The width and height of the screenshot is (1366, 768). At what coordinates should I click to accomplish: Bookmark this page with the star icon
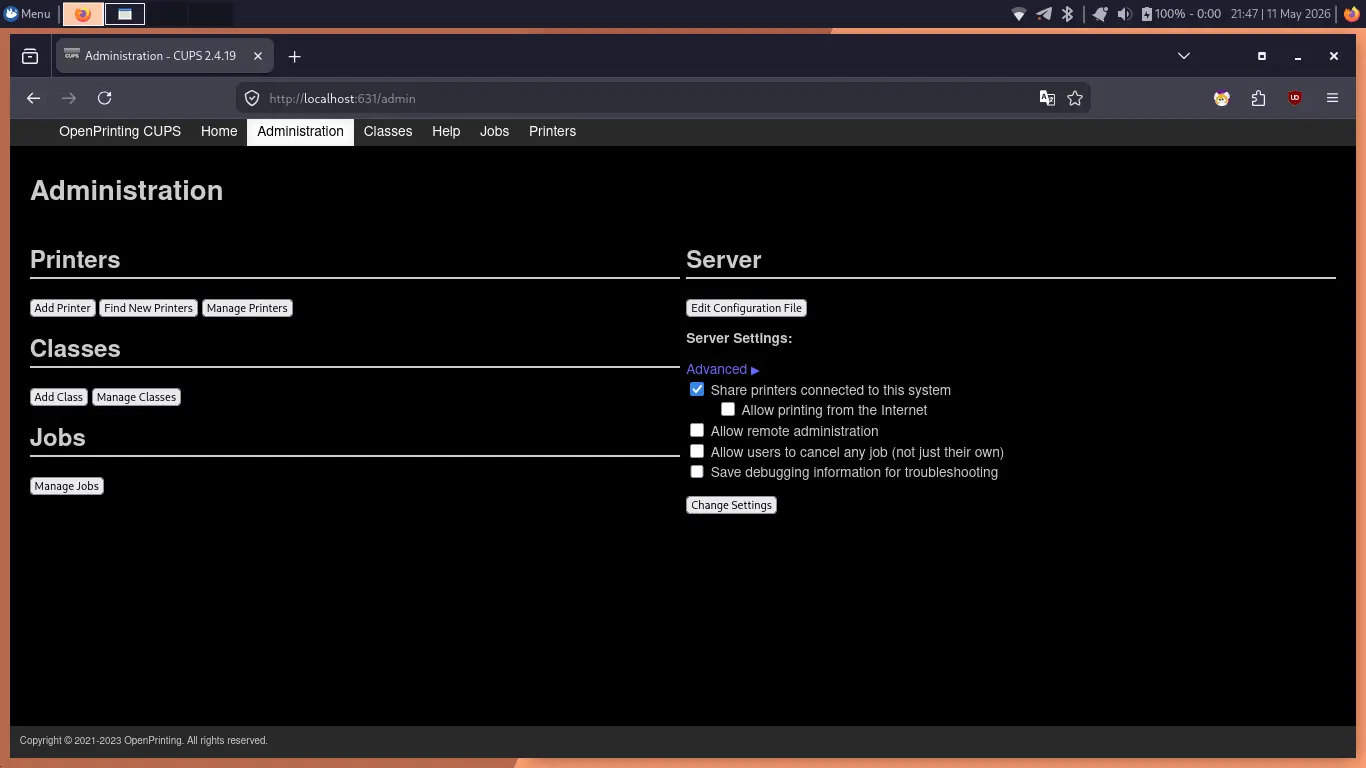[x=1075, y=98]
